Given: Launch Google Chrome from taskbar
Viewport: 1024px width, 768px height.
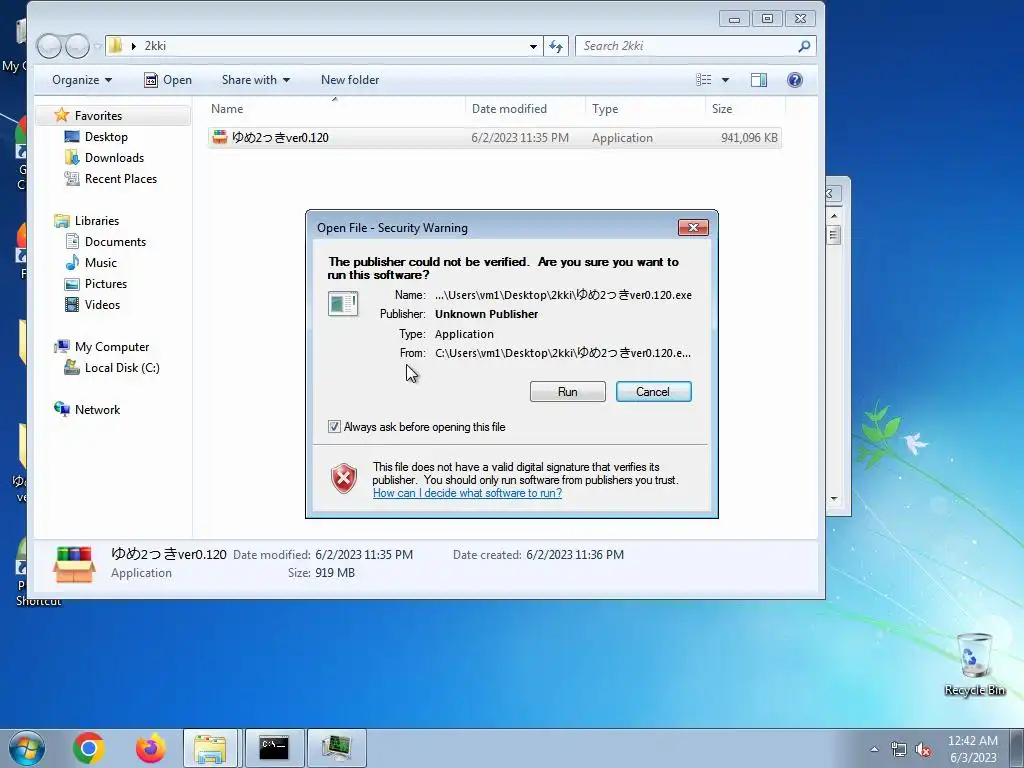Looking at the screenshot, I should tap(89, 748).
